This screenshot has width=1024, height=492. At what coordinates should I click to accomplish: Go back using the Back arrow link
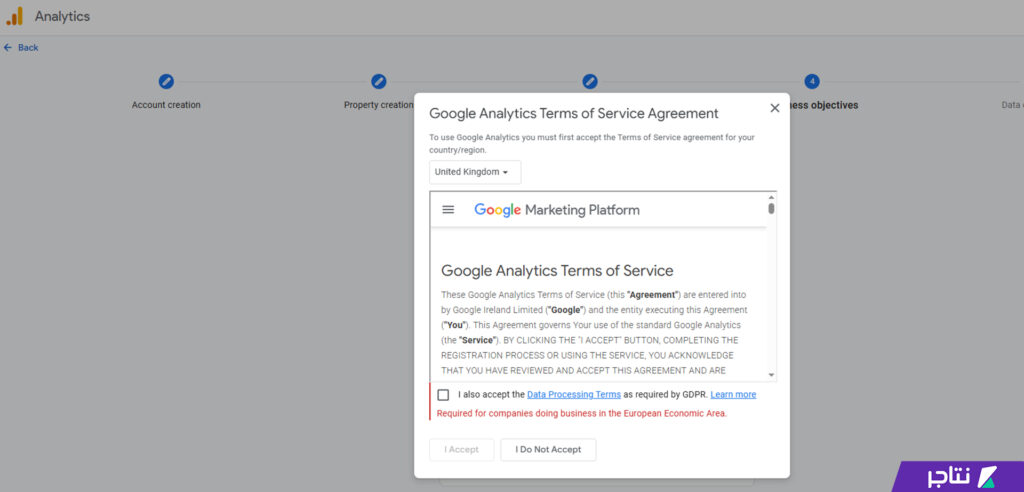click(21, 48)
